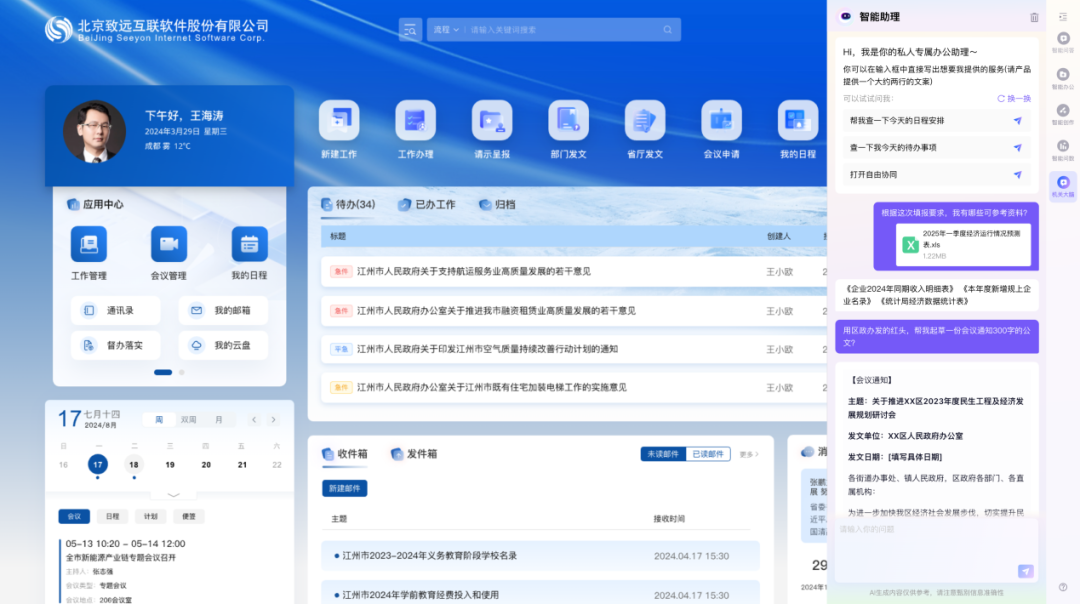Open the 我的云盘 button

[x=223, y=345]
